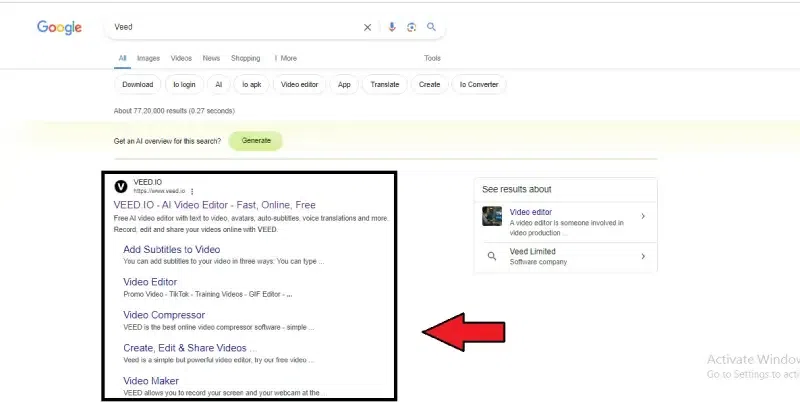Select the App filter chip
800x402 pixels.
344,85
